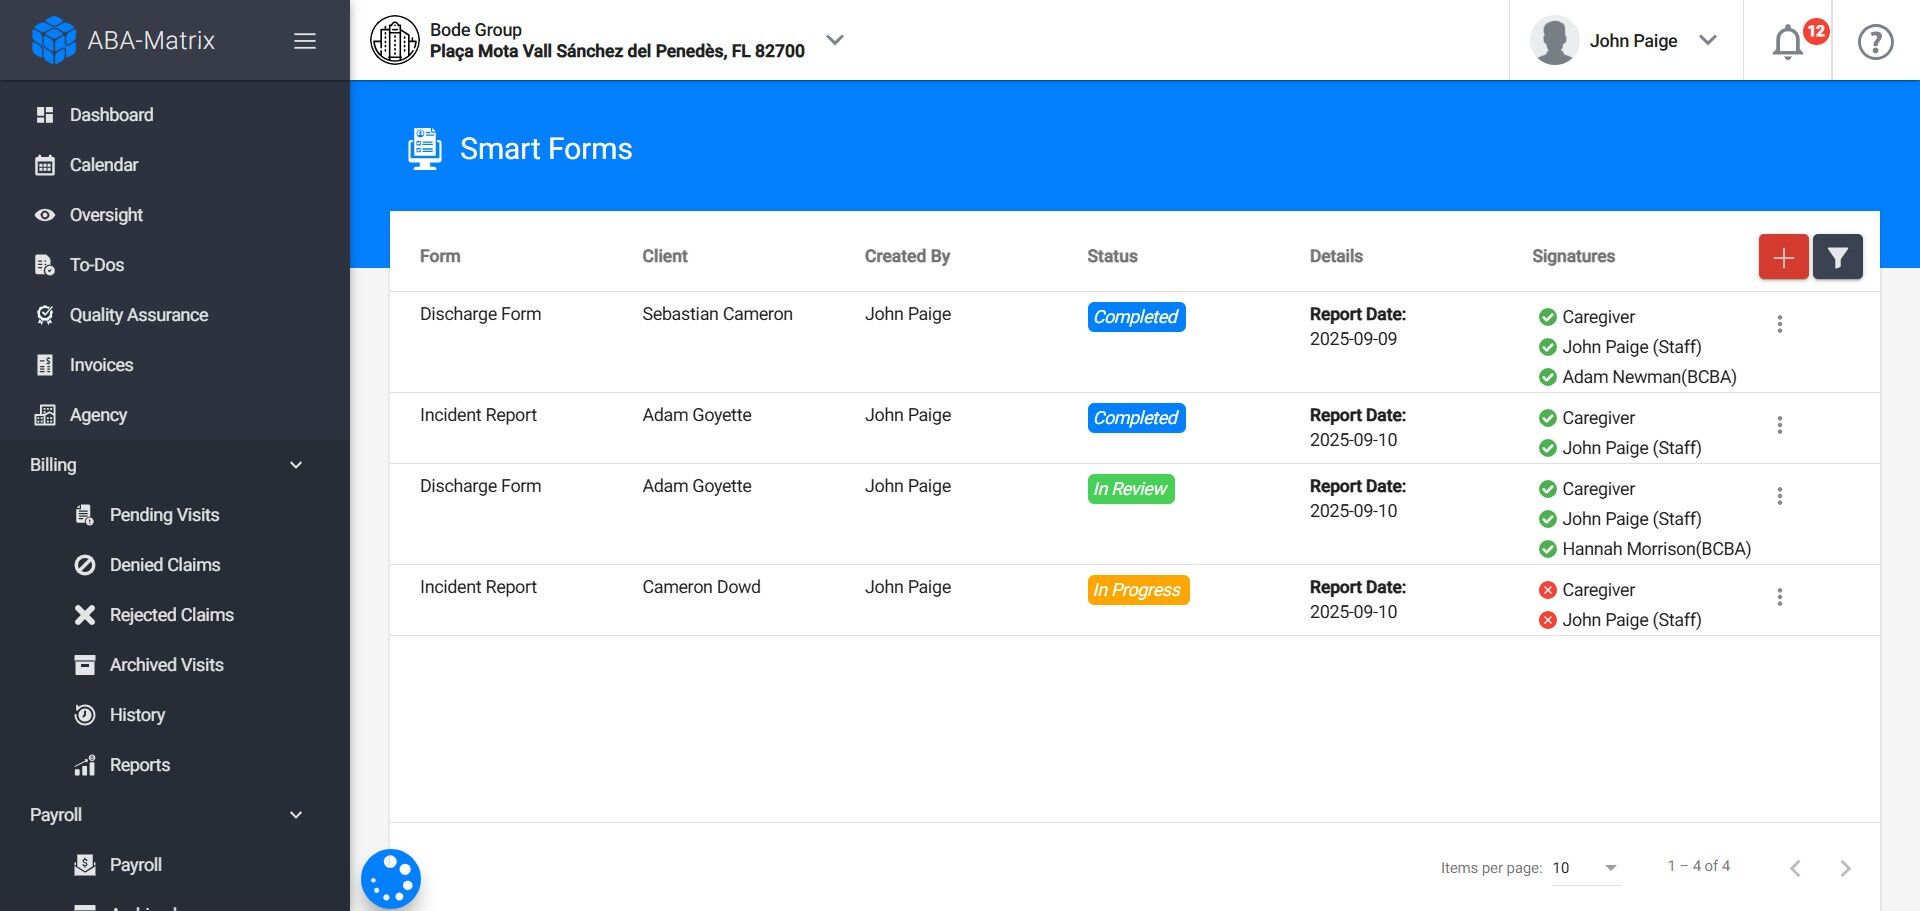This screenshot has width=1920, height=911.
Task: Open row actions for Cameron Dowd's Incident Report
Action: coord(1779,597)
